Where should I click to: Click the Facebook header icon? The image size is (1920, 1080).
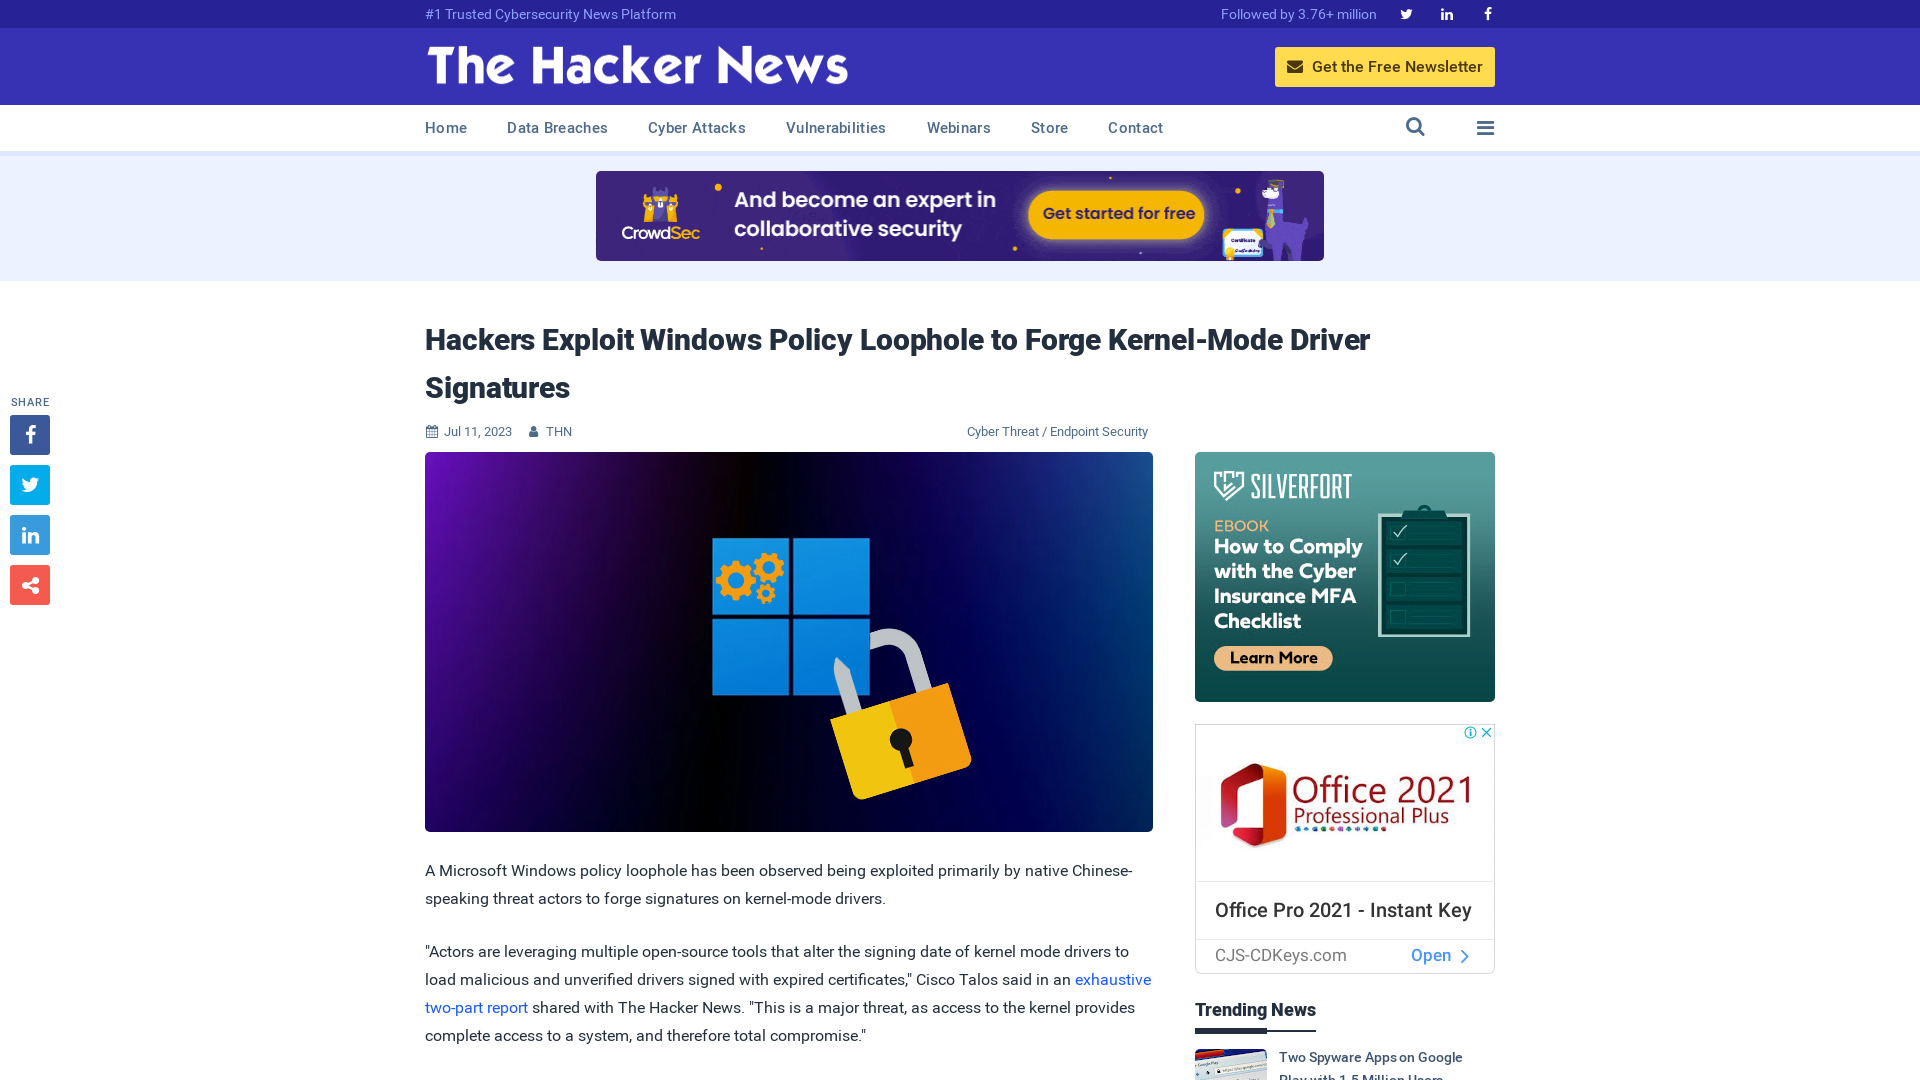1487,13
